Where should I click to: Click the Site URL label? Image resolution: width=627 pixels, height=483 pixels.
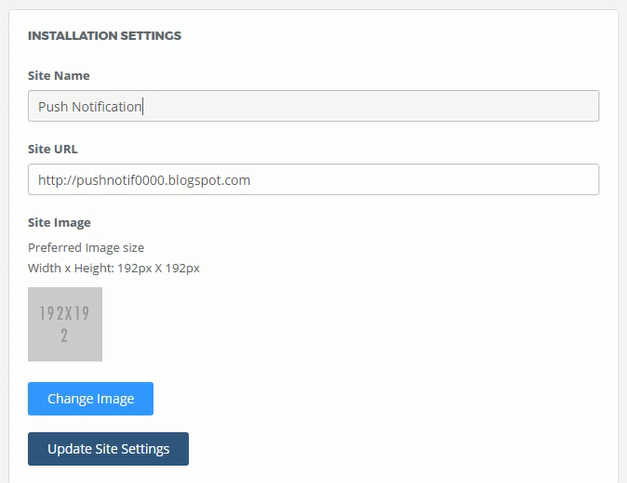[x=53, y=149]
